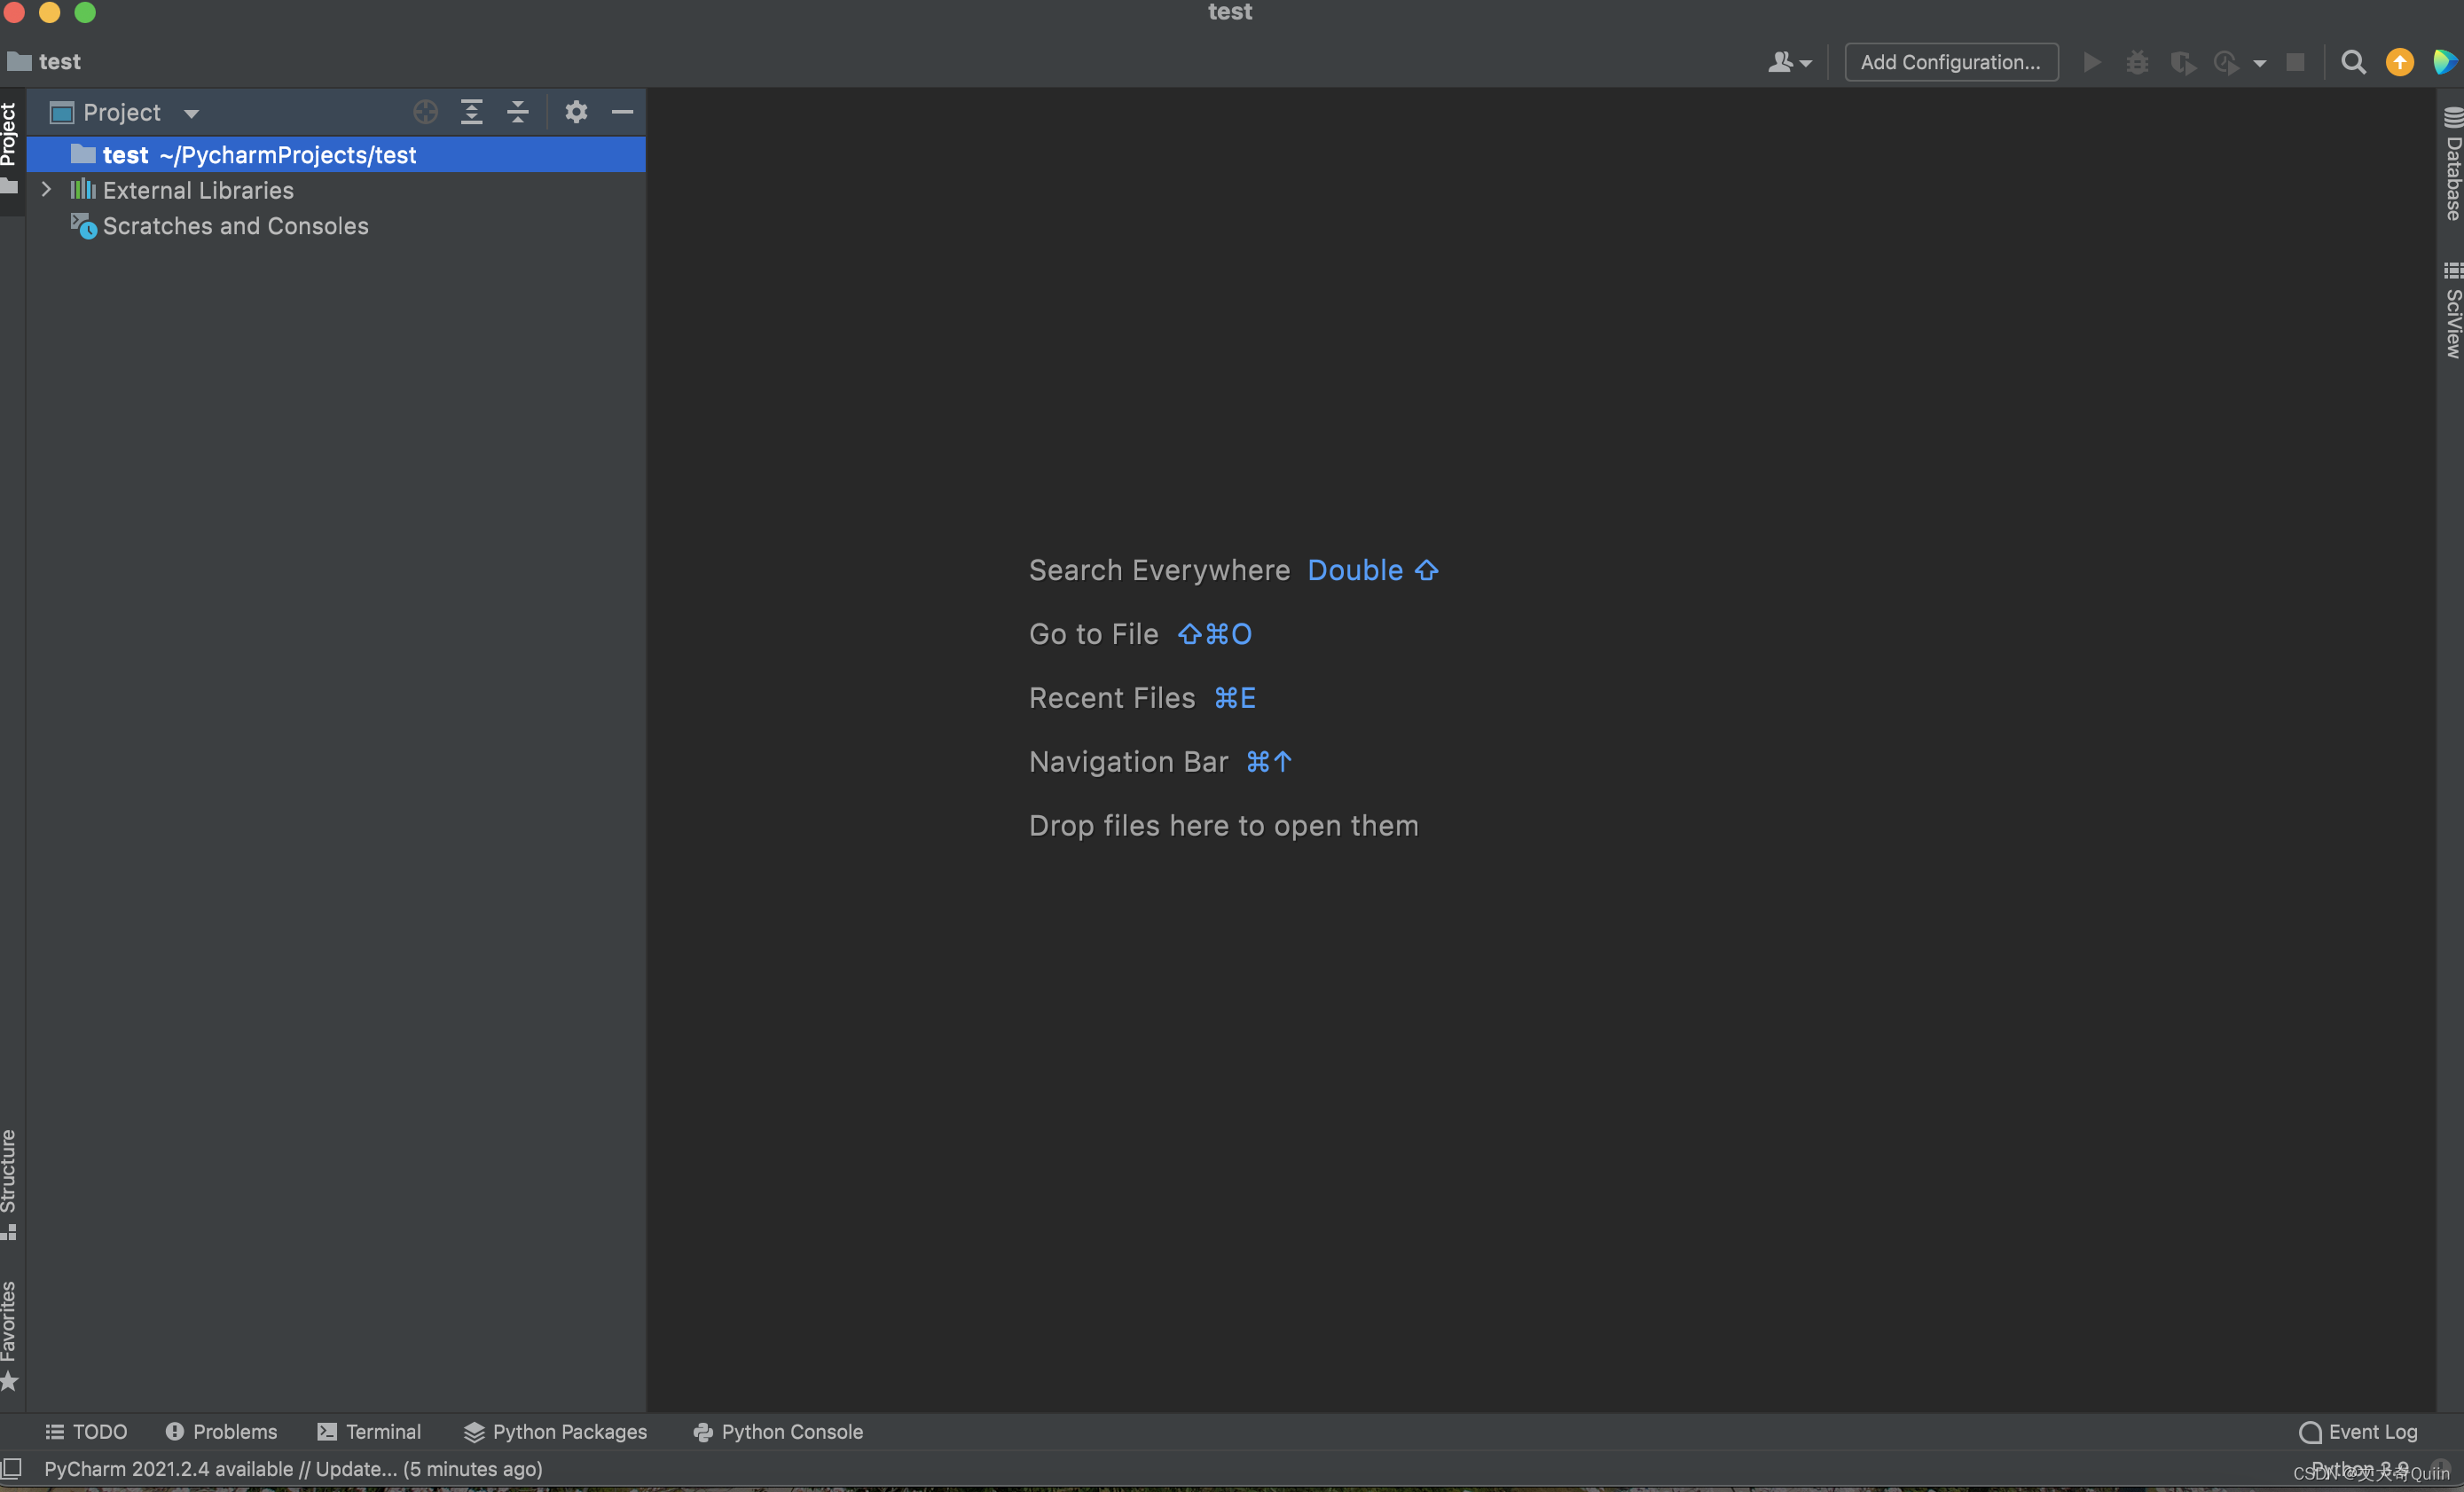Open the Python Console tool window

[778, 1431]
